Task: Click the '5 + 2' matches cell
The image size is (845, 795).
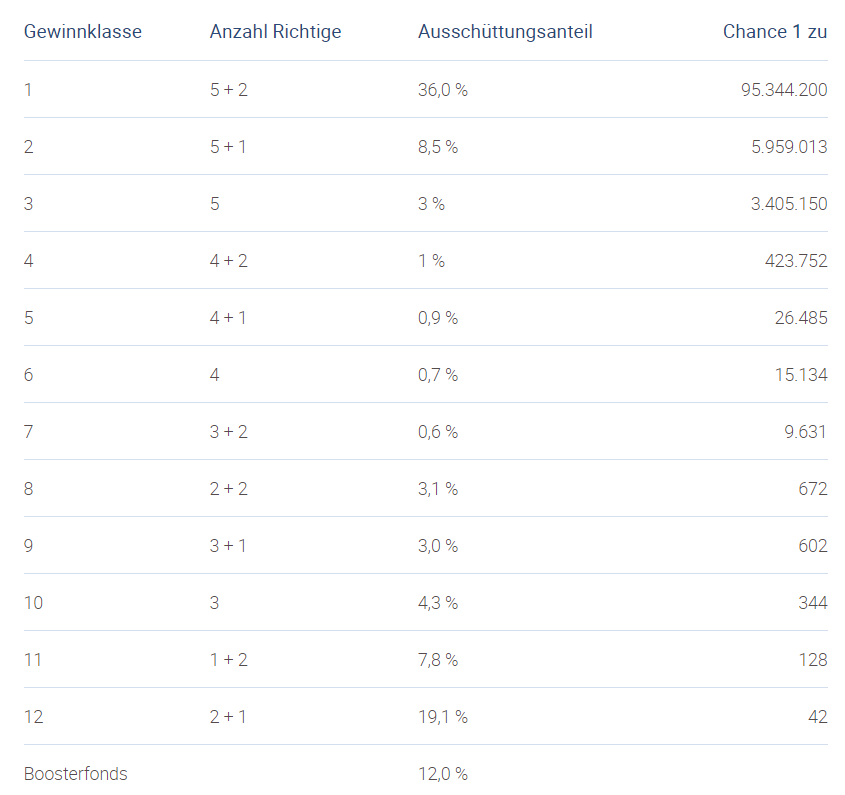Action: (x=228, y=90)
